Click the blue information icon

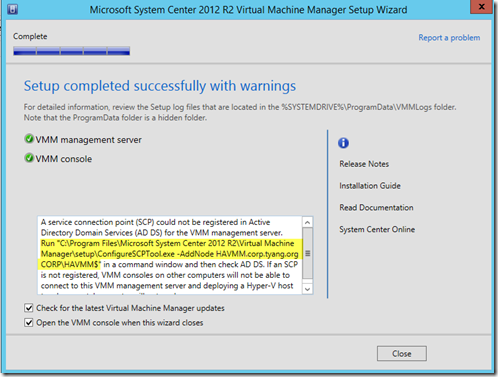click(x=343, y=143)
